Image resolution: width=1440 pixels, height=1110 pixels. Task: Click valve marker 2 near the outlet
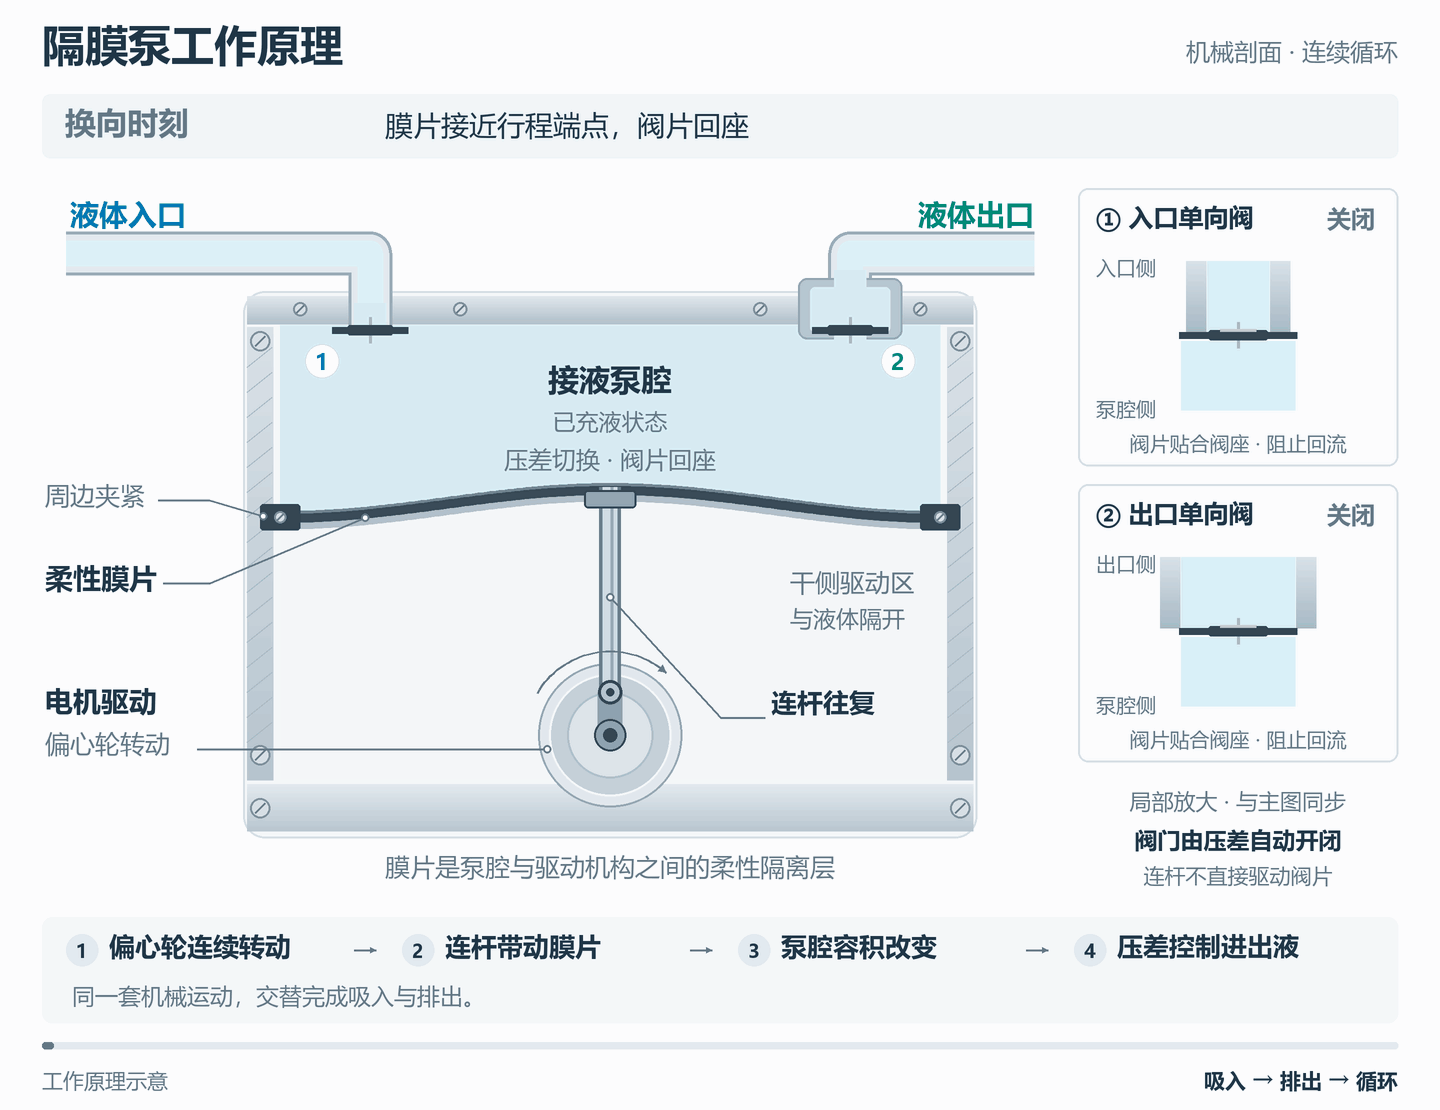point(897,361)
